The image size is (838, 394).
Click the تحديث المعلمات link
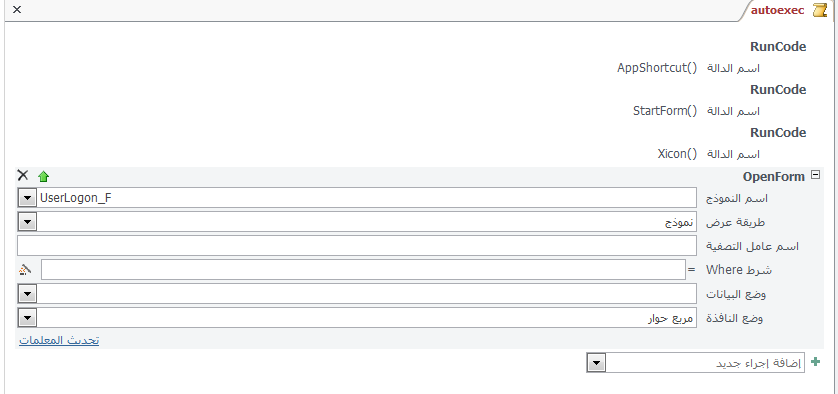coord(59,341)
